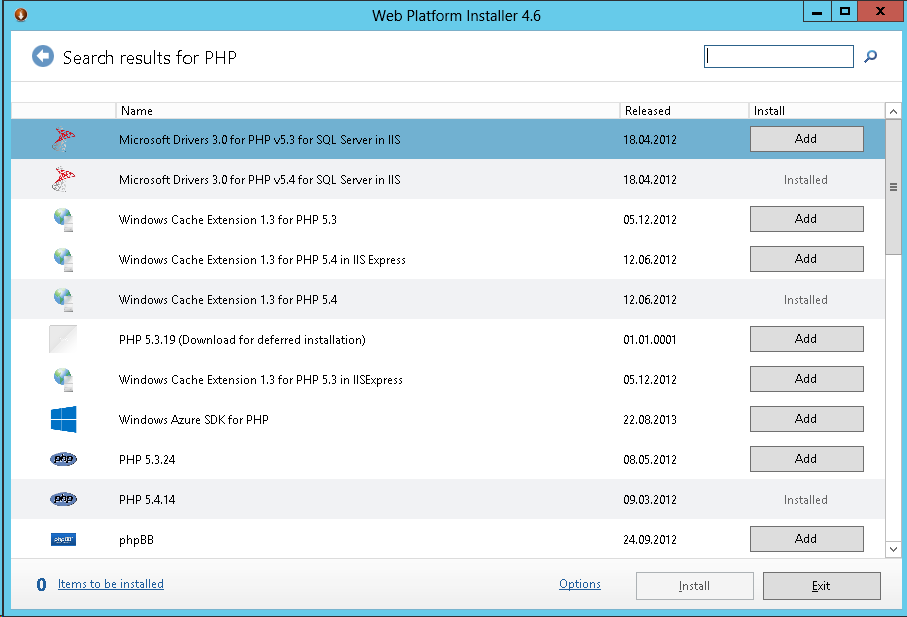Add phpBB to install list
Viewport: 907px width, 617px height.
pos(806,539)
